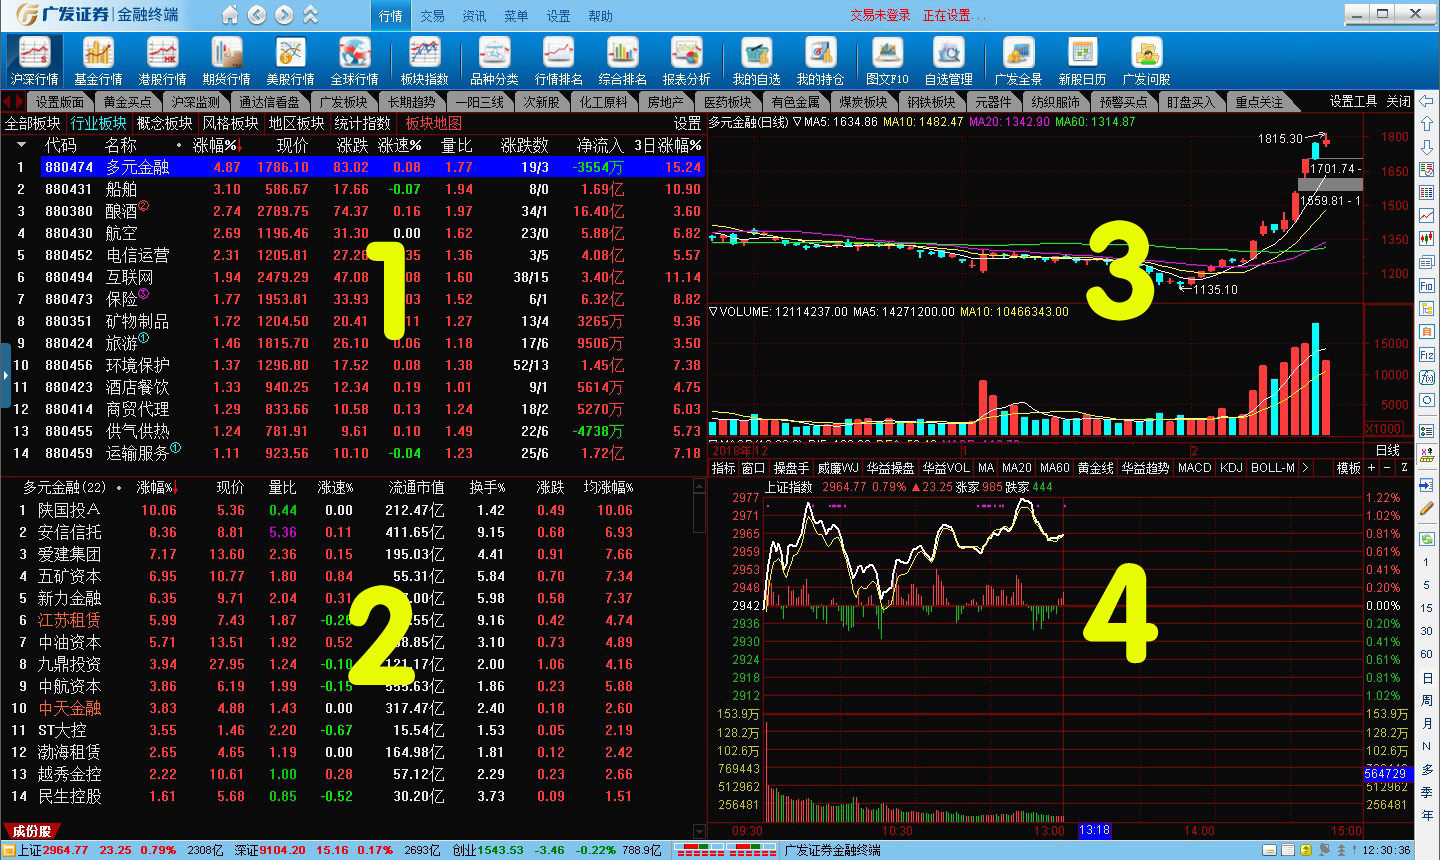Toggle the 指标 indicator button
1440x860 pixels.
[723, 467]
